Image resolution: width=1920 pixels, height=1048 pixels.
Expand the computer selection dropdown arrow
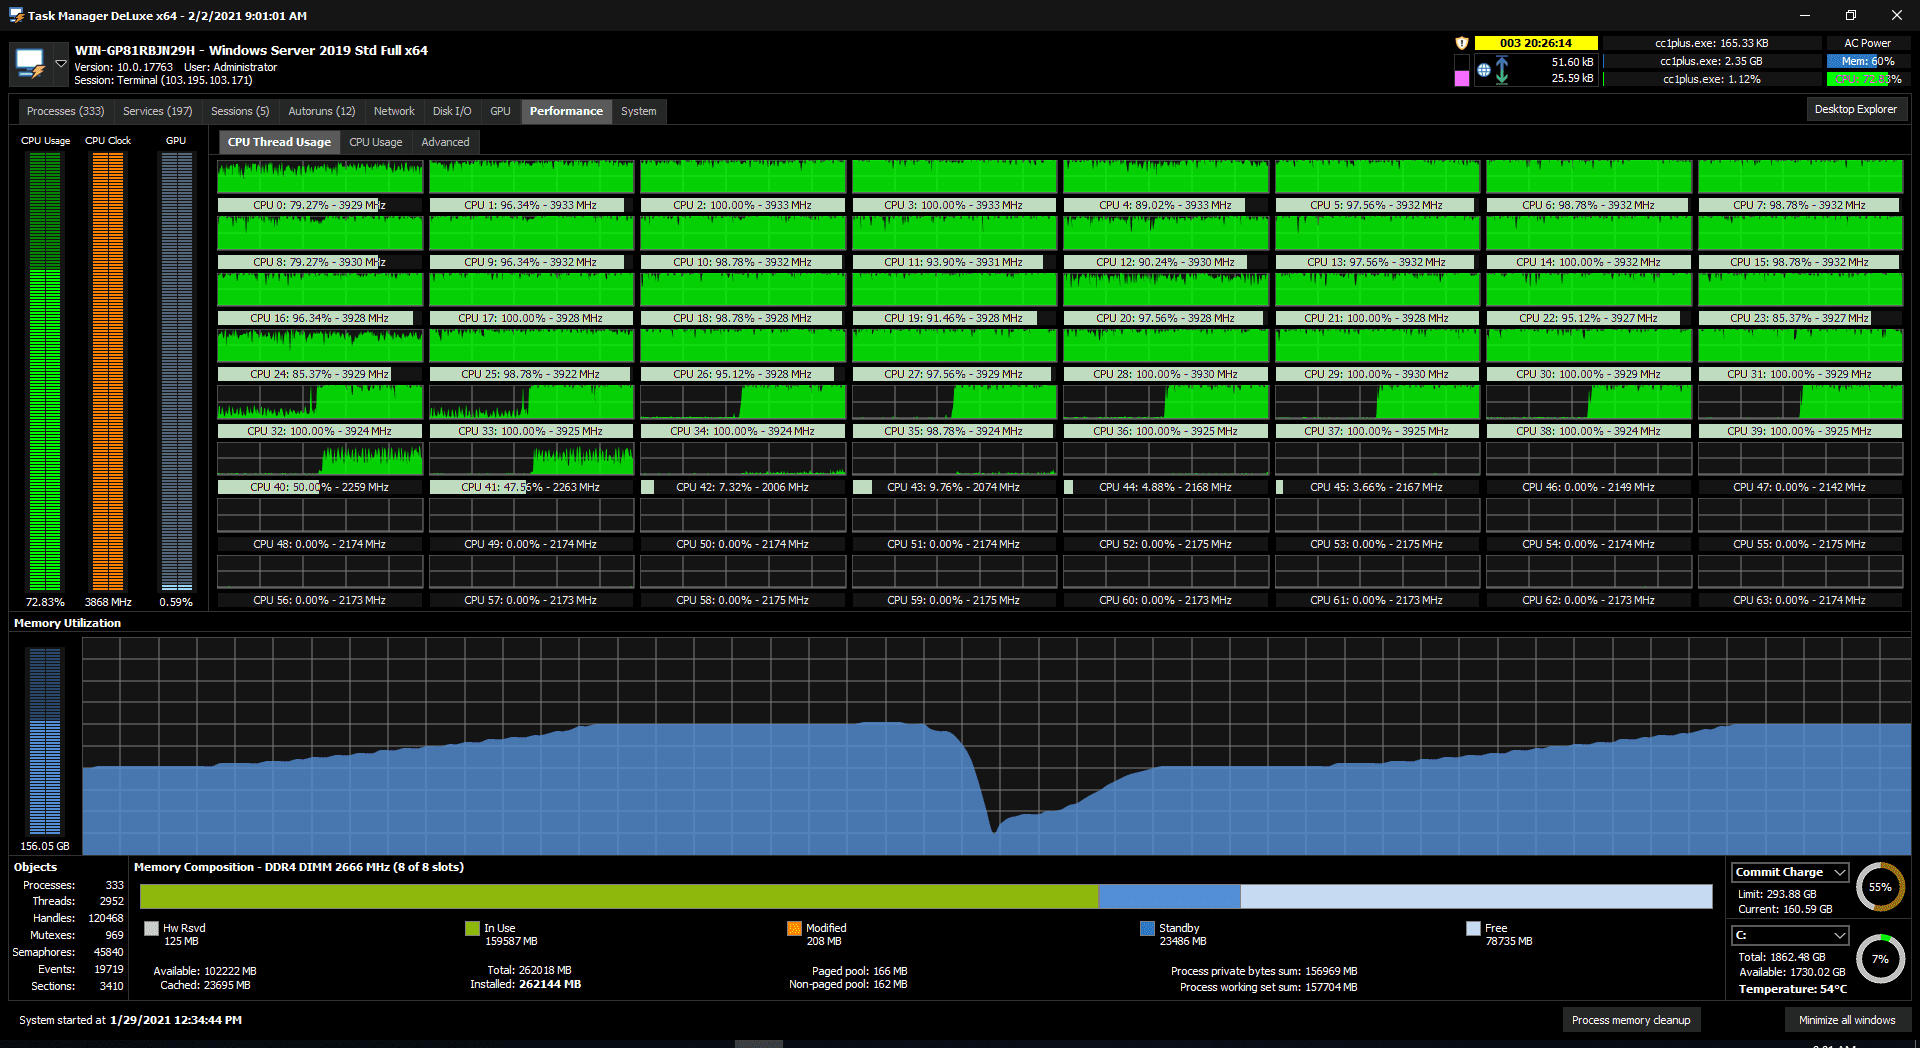tap(61, 64)
